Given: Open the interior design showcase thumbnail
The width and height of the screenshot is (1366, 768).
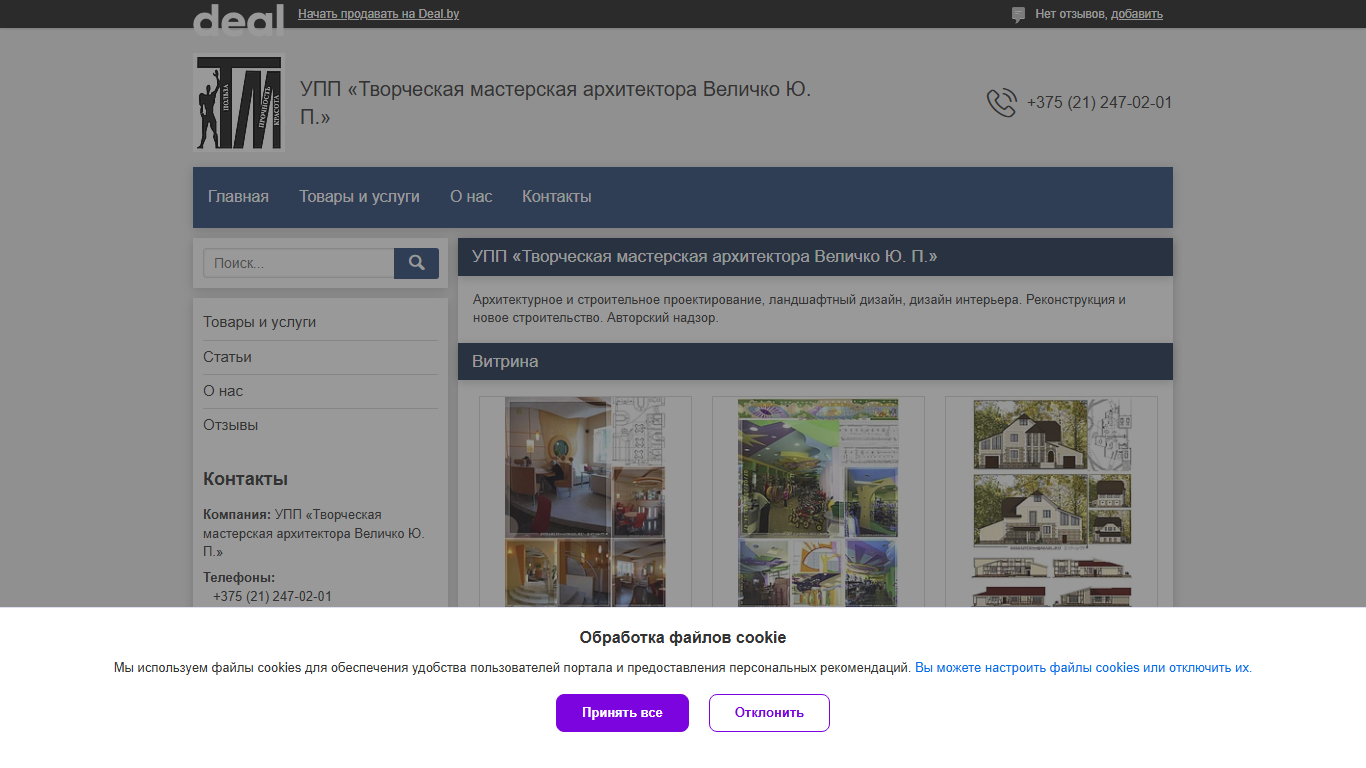Looking at the screenshot, I should [585, 502].
